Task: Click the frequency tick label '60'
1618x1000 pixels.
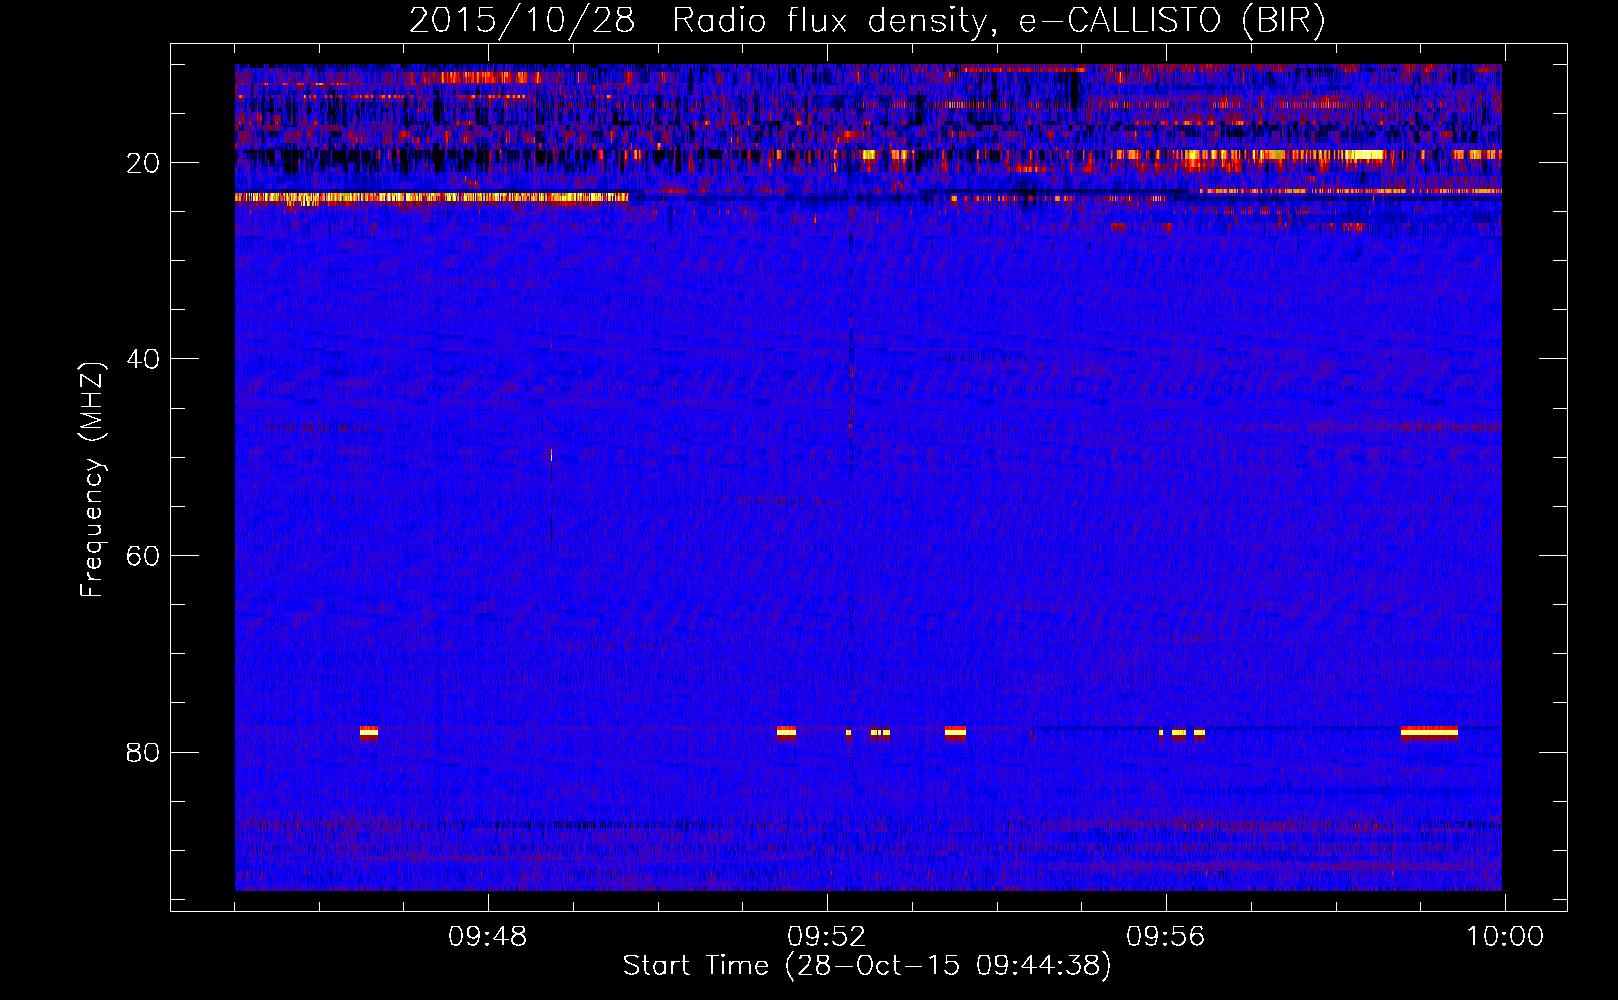Action: click(143, 556)
